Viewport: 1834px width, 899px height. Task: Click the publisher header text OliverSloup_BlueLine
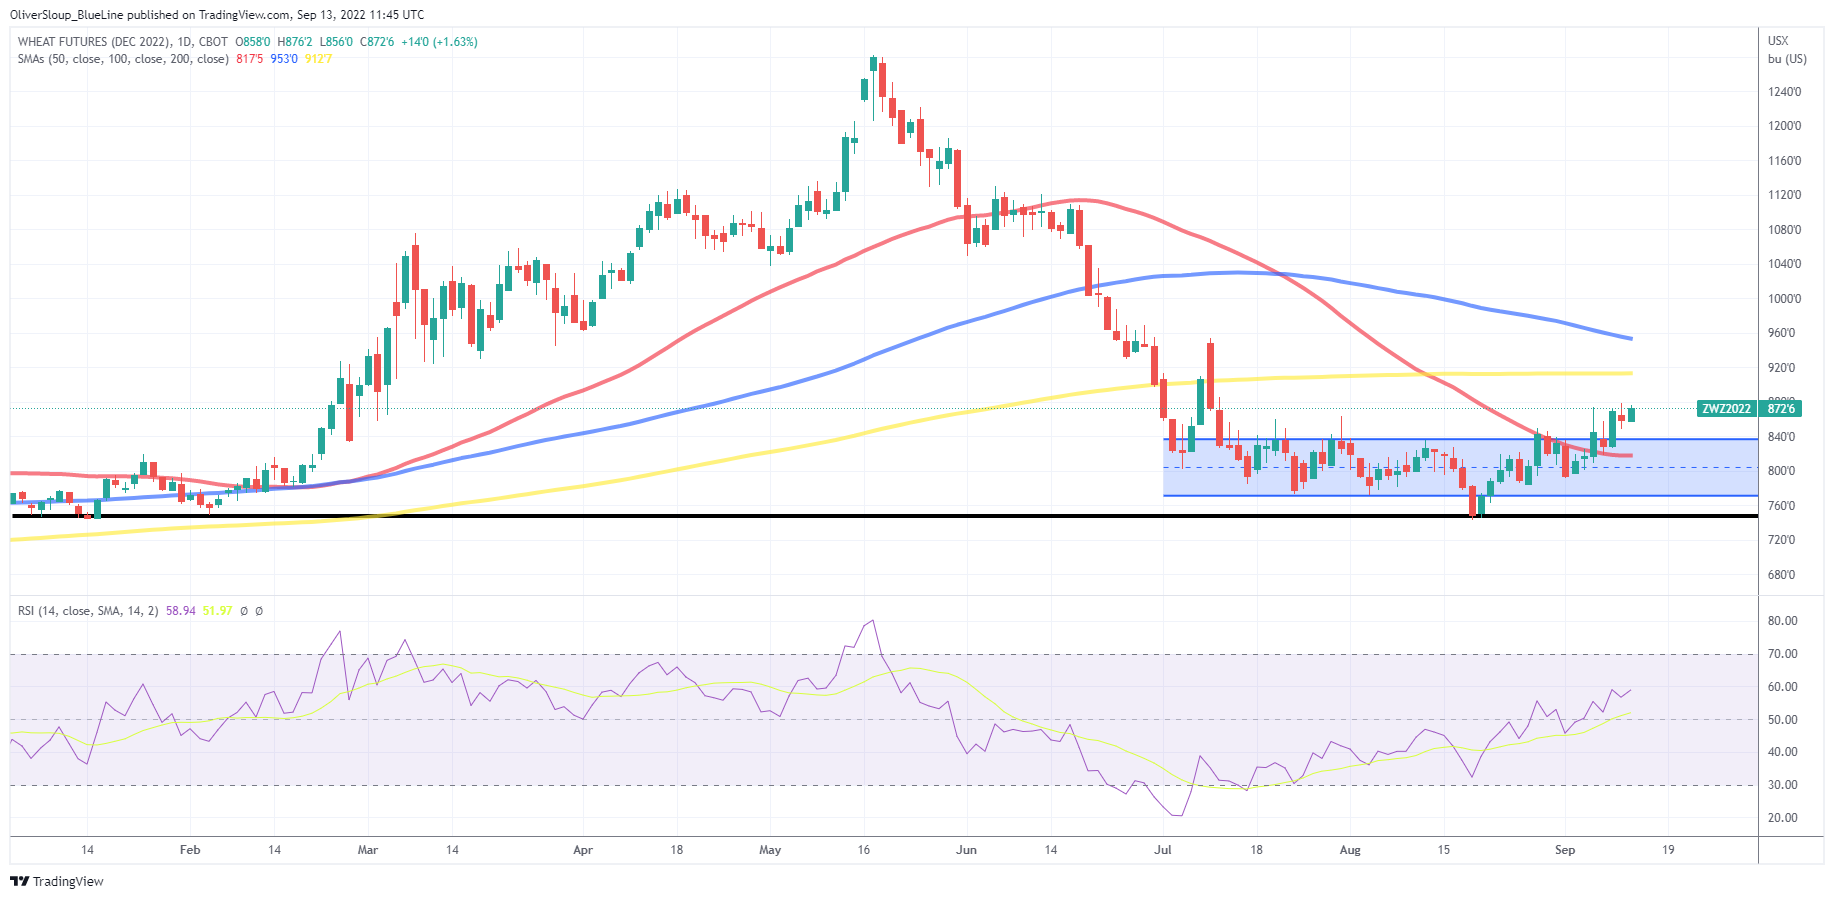(73, 15)
